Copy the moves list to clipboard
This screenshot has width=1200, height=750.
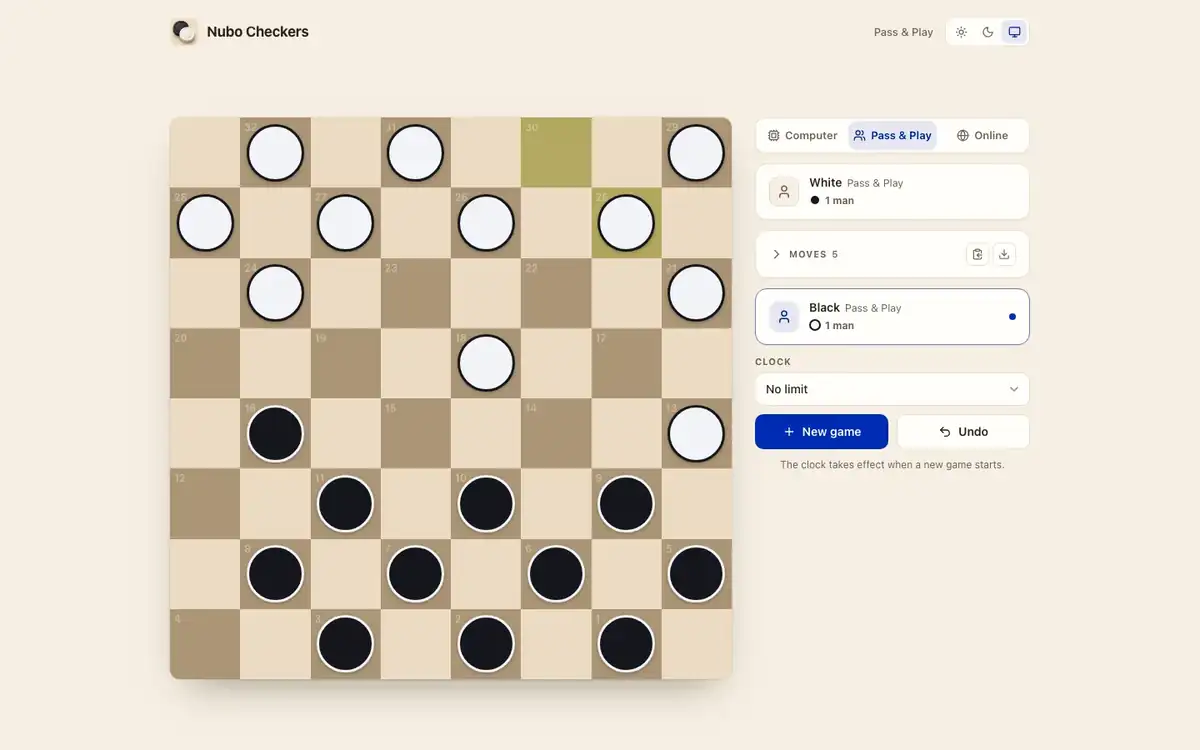pos(978,254)
